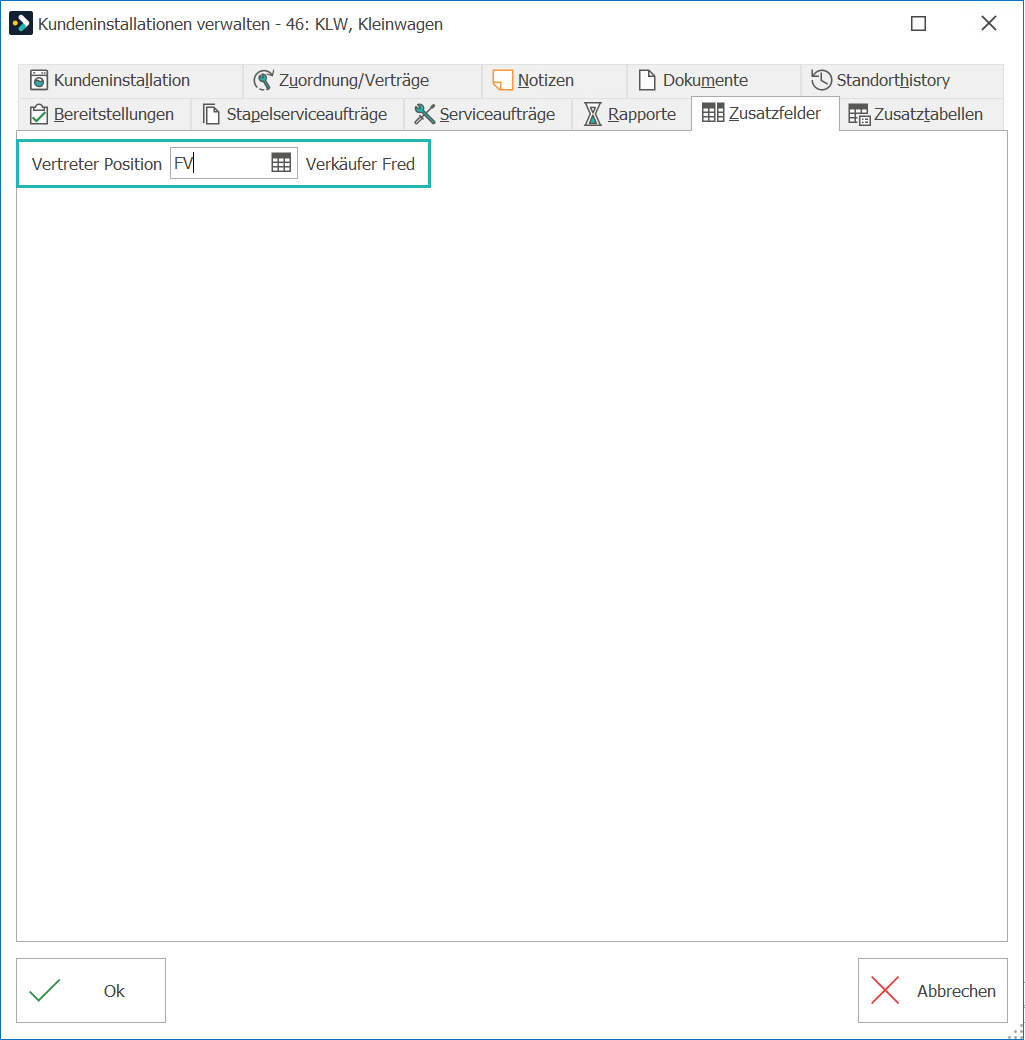This screenshot has height=1040, width=1025.
Task: Open the Zusatztabellen tab
Action: pos(922,114)
